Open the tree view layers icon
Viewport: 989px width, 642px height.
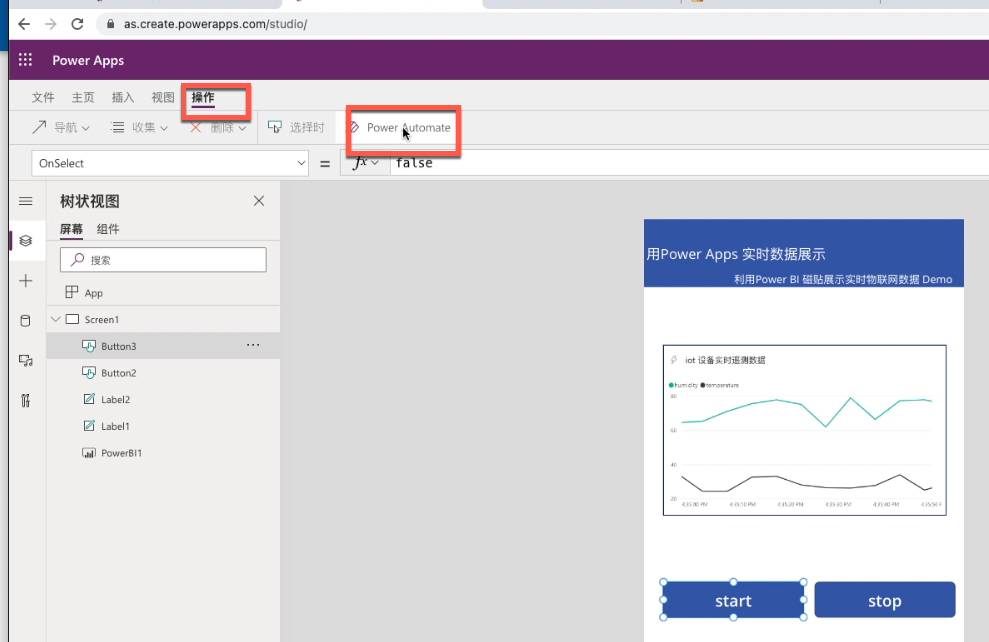click(x=26, y=241)
